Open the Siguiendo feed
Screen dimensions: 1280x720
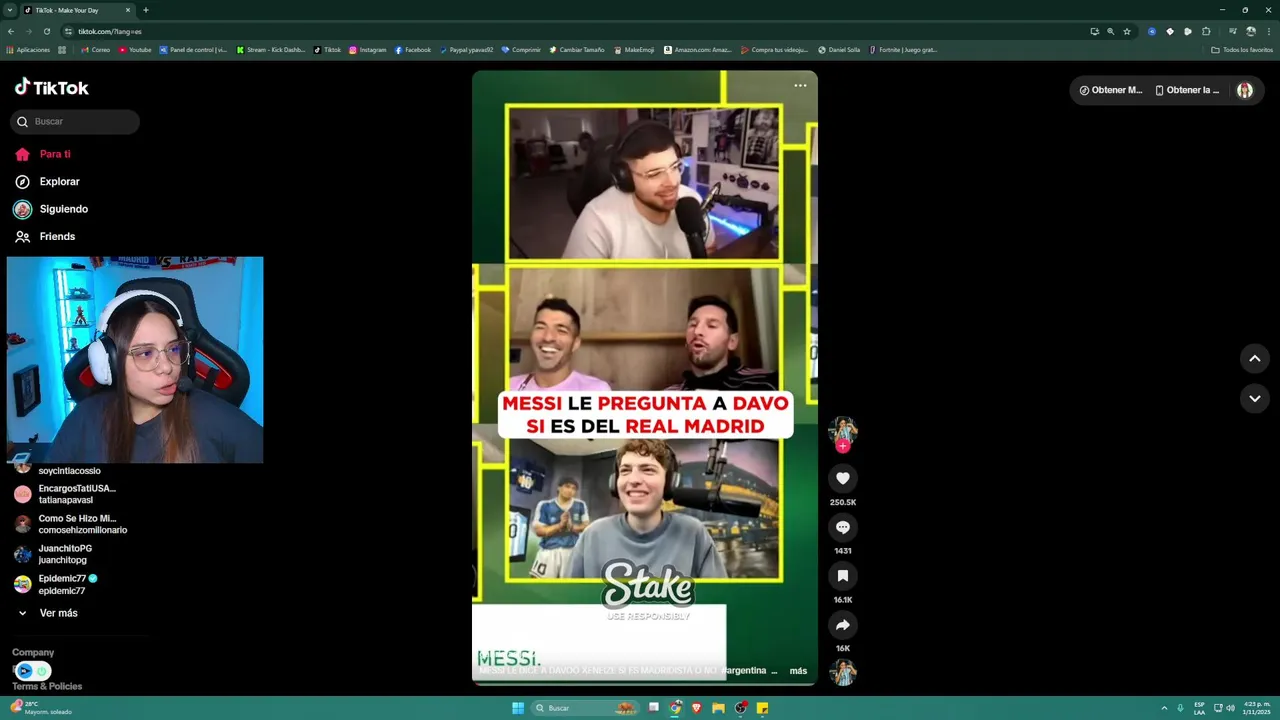(51, 209)
